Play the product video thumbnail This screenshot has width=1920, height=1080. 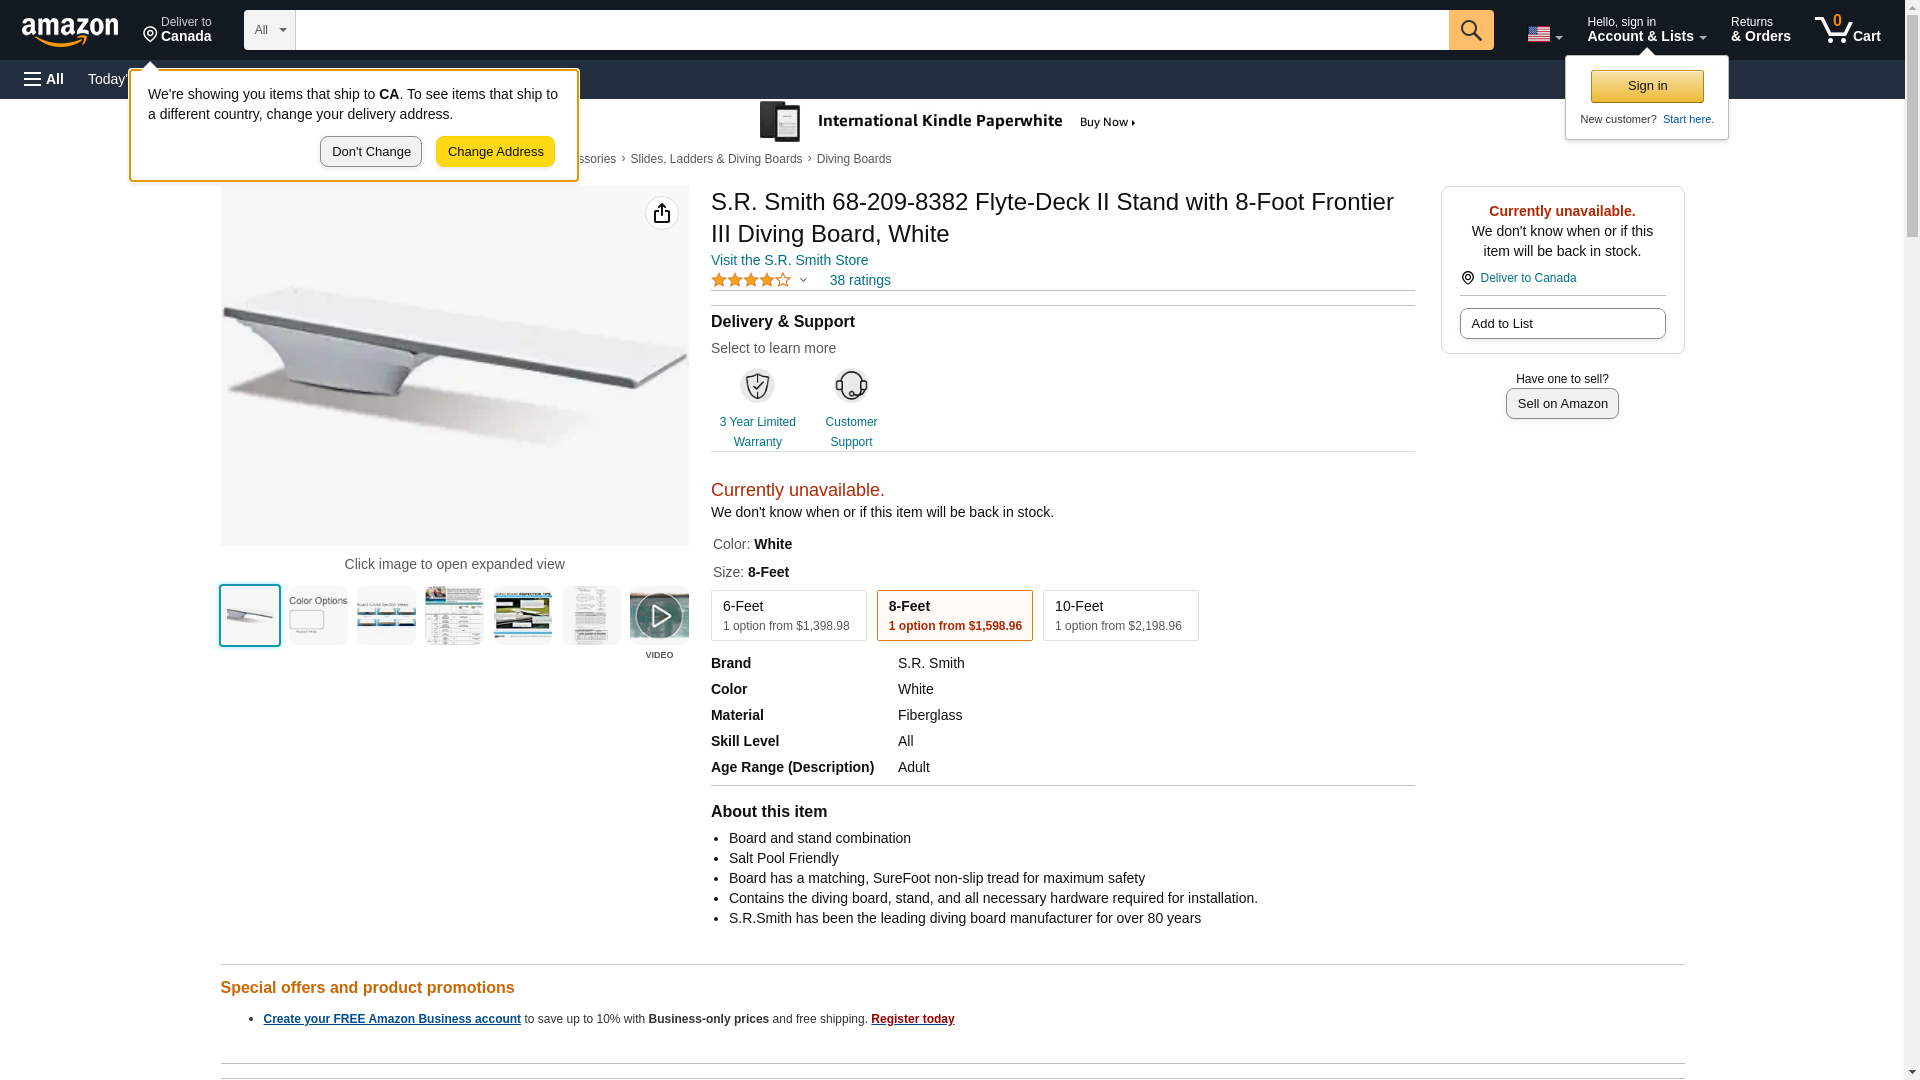(659, 616)
